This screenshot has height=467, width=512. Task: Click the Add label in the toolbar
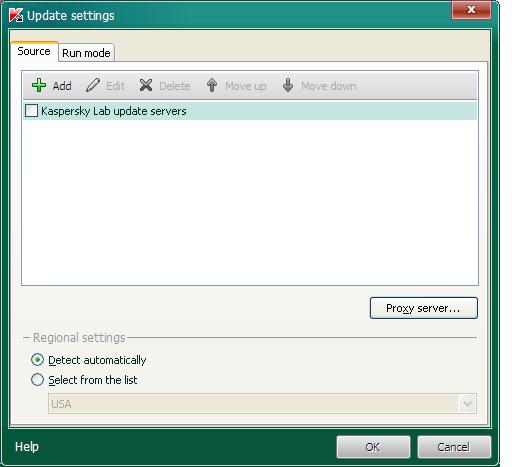pos(62,86)
